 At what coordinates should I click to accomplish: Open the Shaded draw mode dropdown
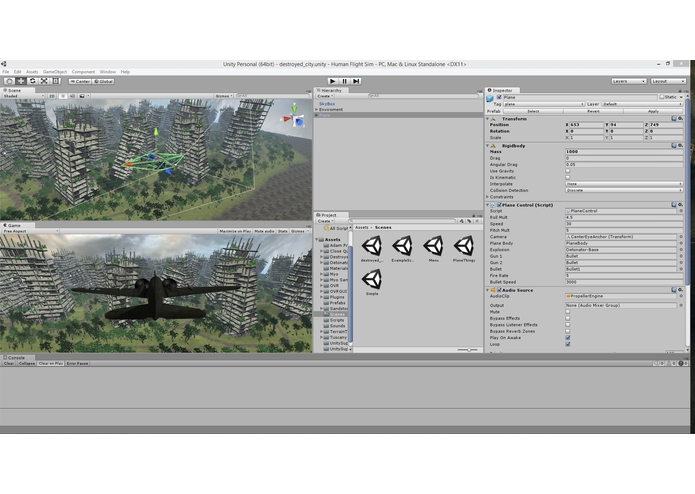24,96
